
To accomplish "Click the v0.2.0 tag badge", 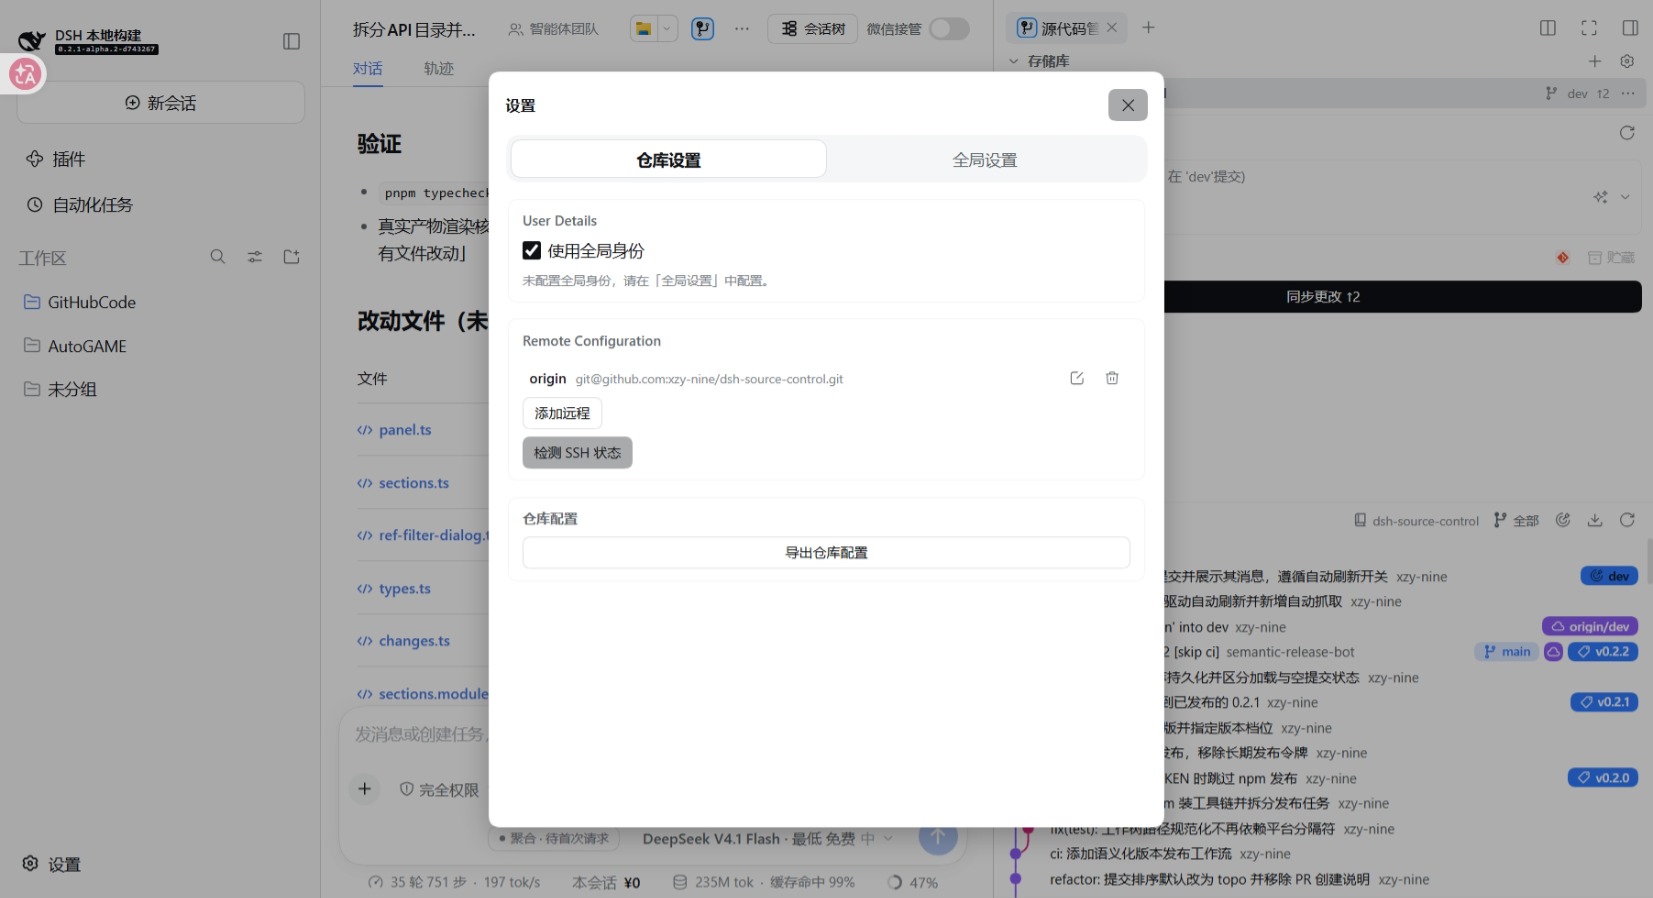I will [x=1603, y=778].
